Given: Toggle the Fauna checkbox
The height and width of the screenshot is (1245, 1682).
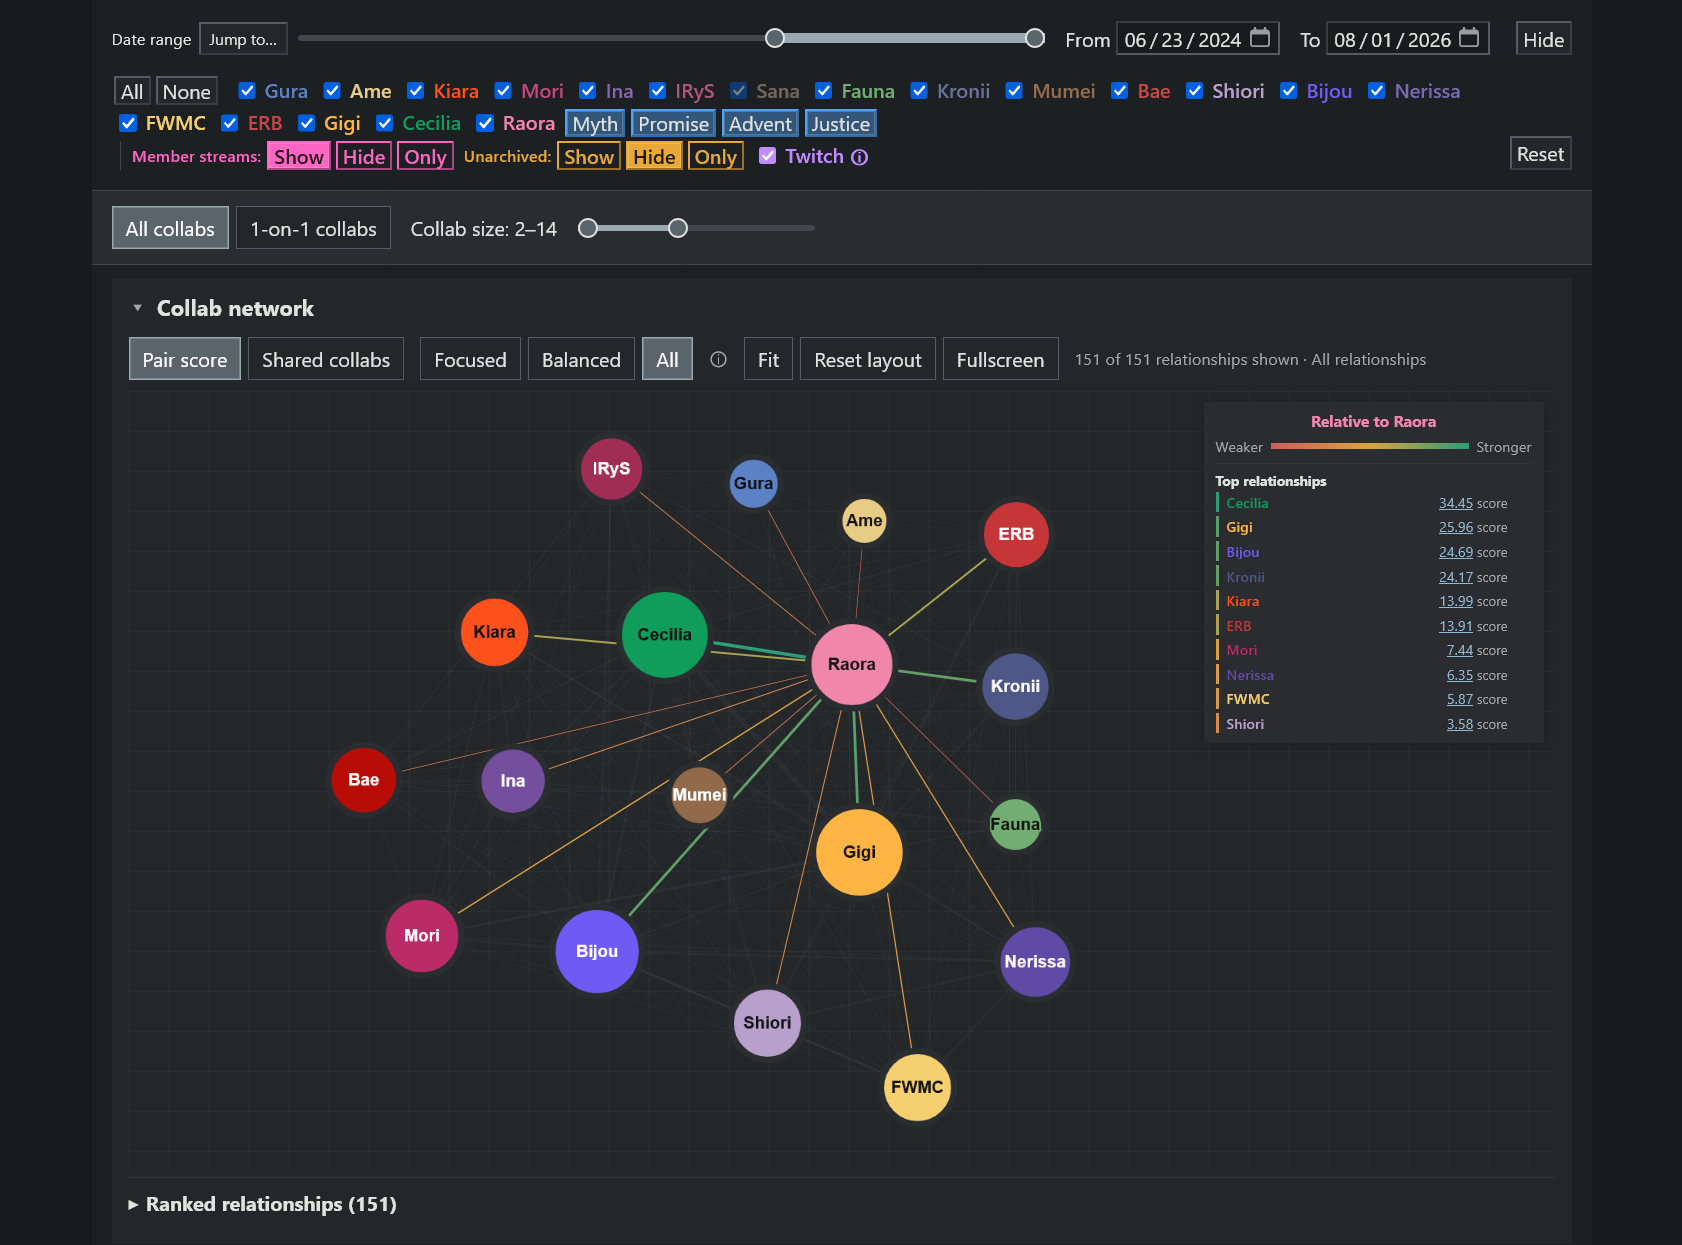Looking at the screenshot, I should tap(824, 91).
